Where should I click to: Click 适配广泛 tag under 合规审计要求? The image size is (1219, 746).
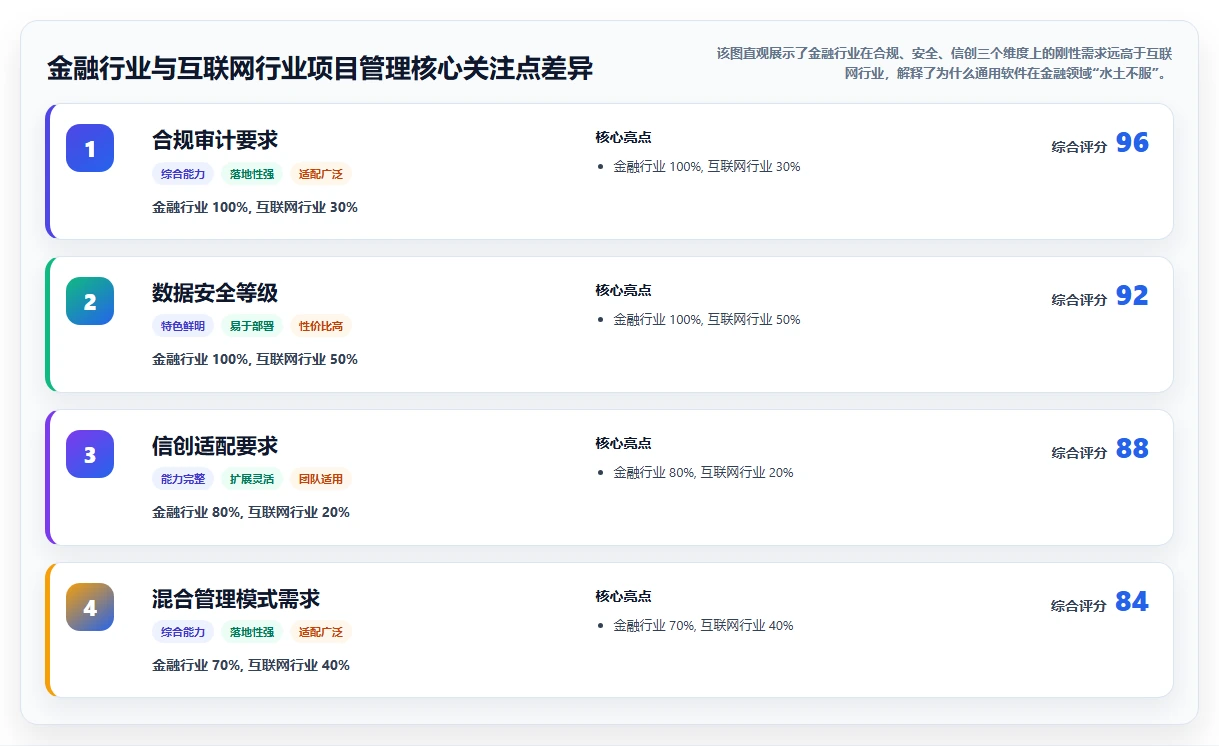click(321, 174)
